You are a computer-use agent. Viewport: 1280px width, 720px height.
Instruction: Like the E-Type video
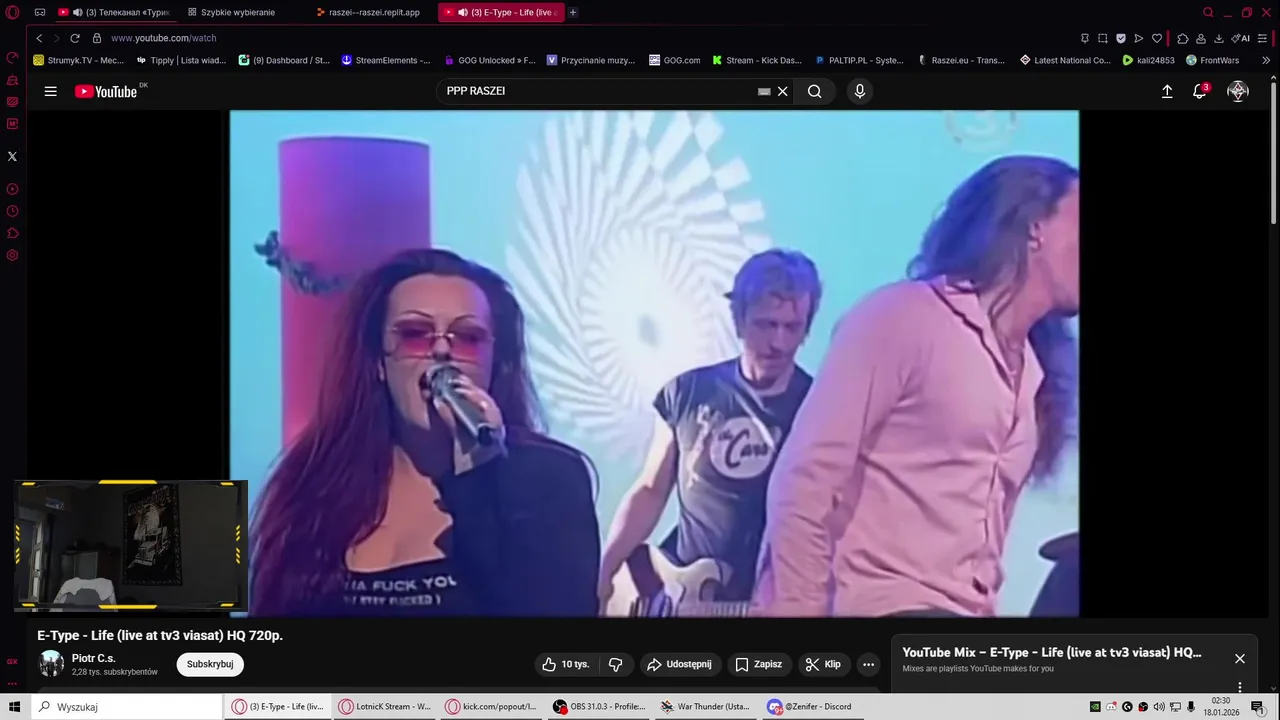coord(566,664)
